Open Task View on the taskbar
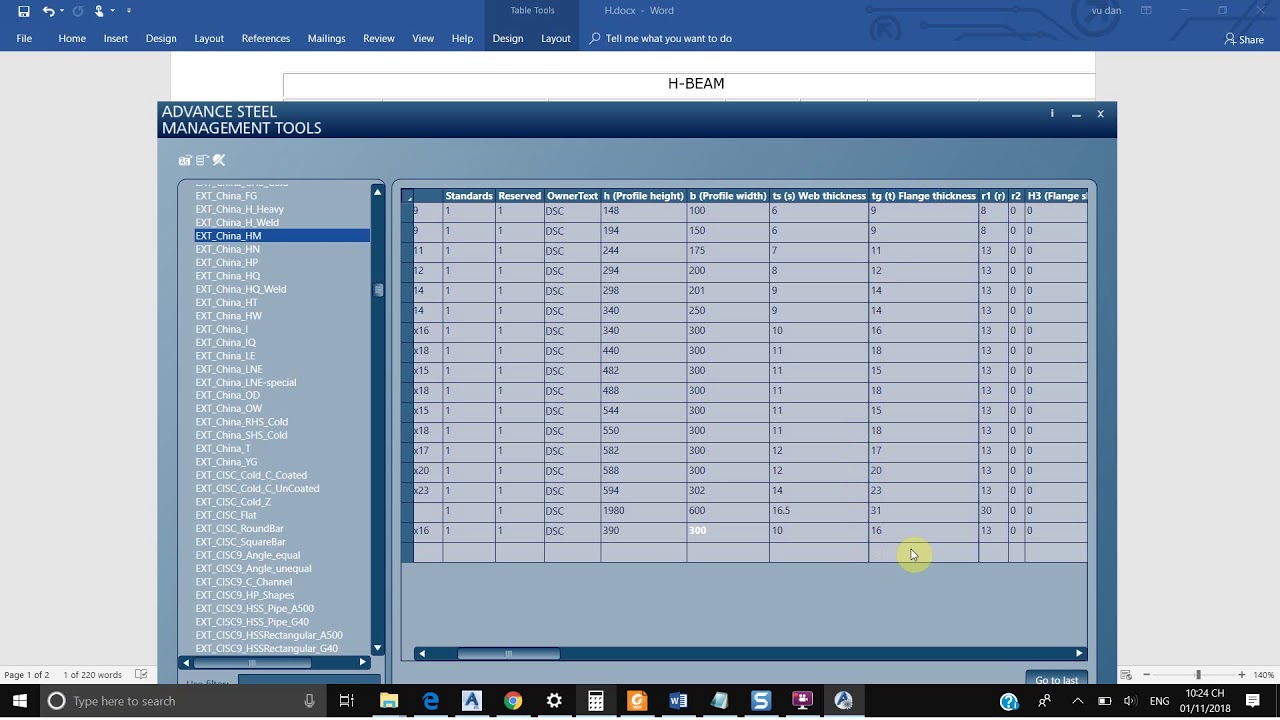This screenshot has height=720, width=1280. click(x=347, y=701)
